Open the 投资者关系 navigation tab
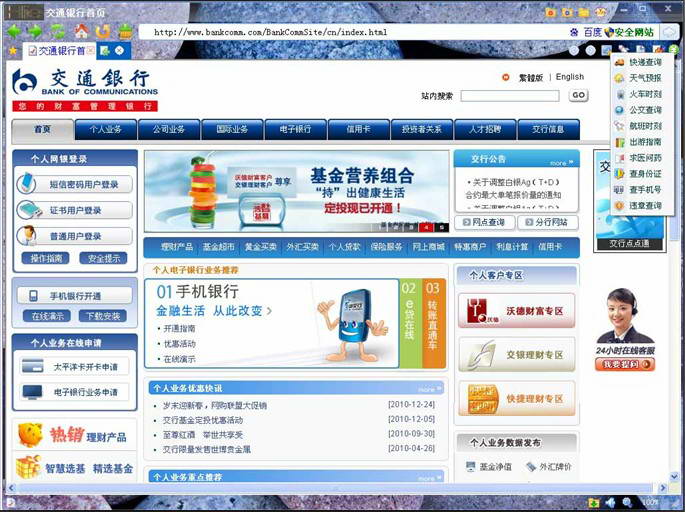The image size is (685, 512). (422, 130)
